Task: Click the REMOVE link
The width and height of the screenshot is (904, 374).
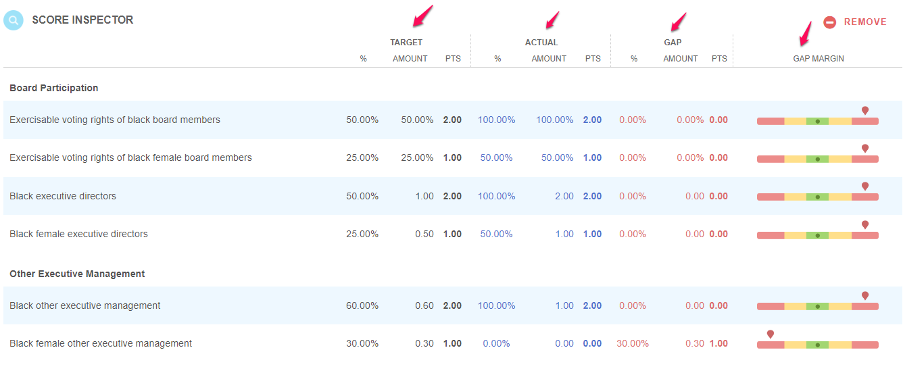Action: [865, 22]
